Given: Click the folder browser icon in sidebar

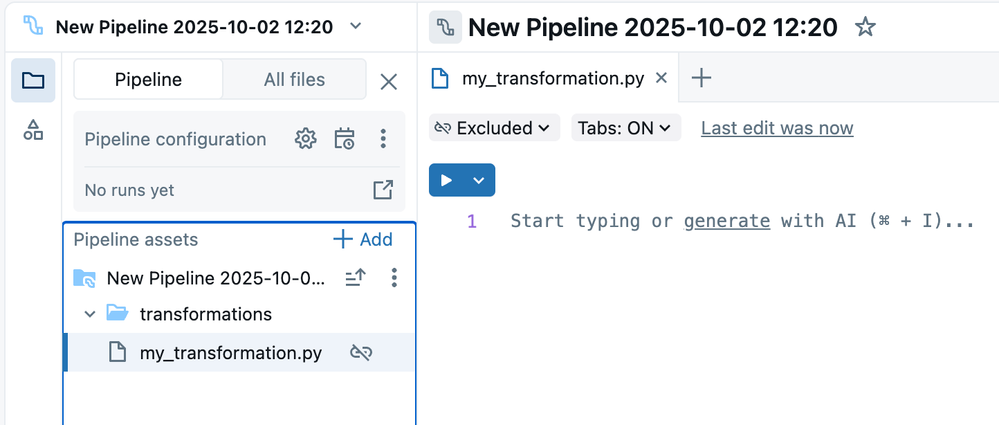Looking at the screenshot, I should click(x=33, y=81).
